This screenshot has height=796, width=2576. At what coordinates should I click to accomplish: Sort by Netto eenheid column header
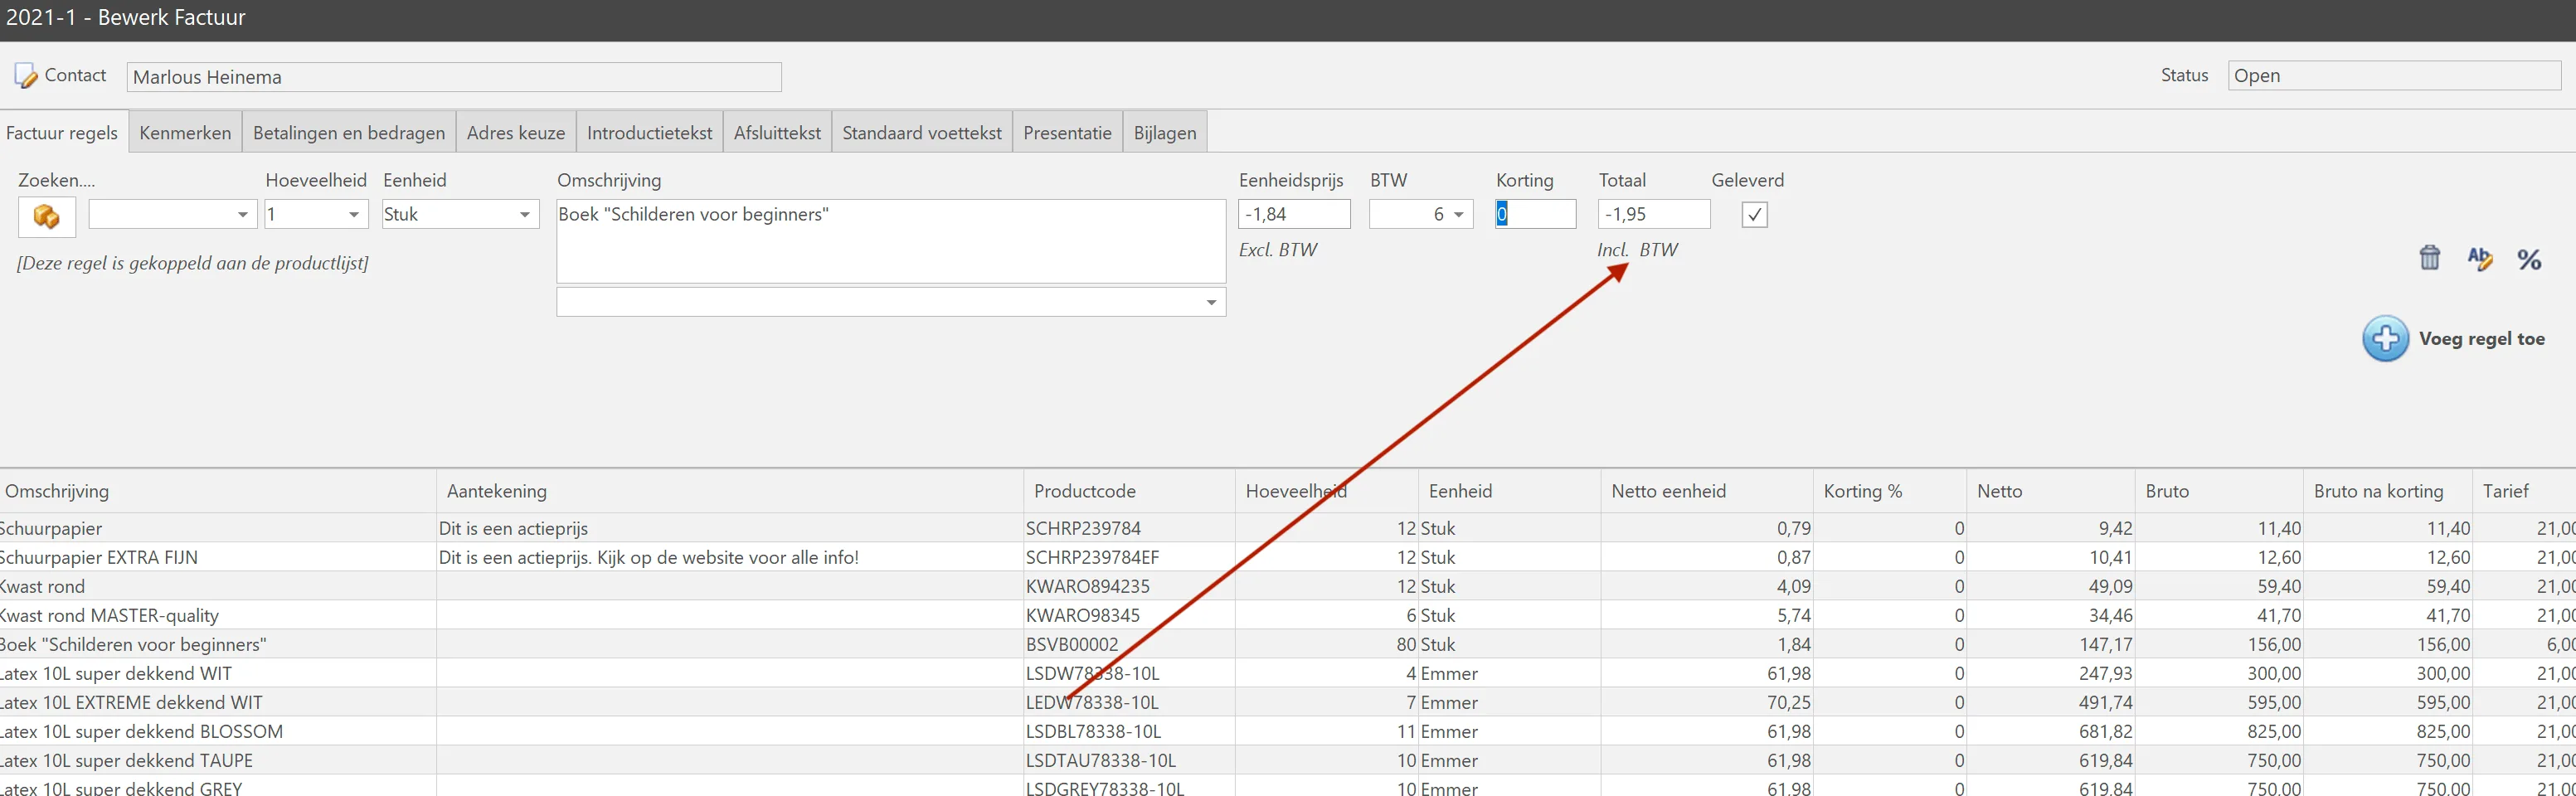point(1707,491)
